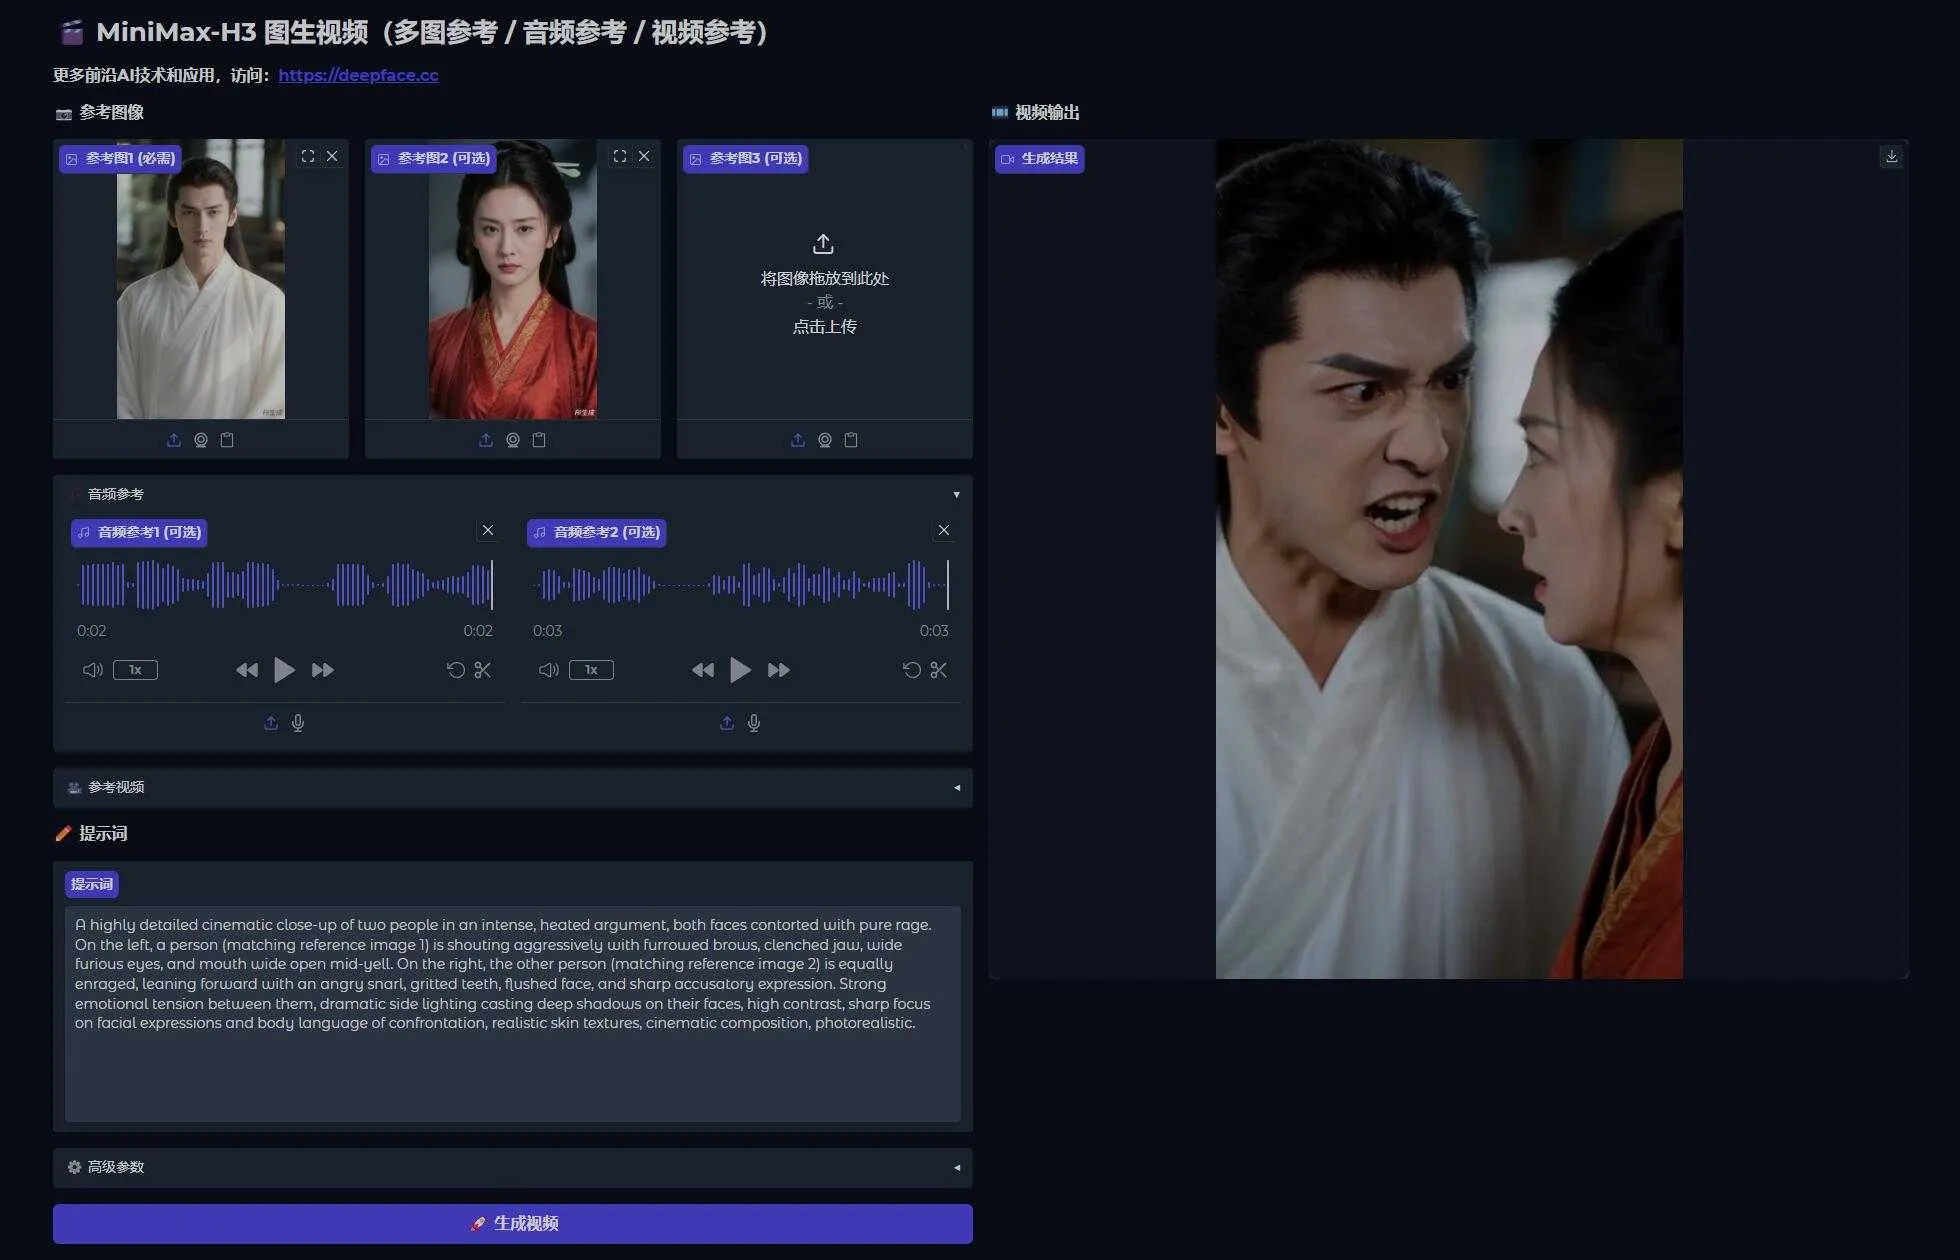Click the 参考图3 upload drop area
The width and height of the screenshot is (1960, 1260).
pyautogui.click(x=824, y=285)
